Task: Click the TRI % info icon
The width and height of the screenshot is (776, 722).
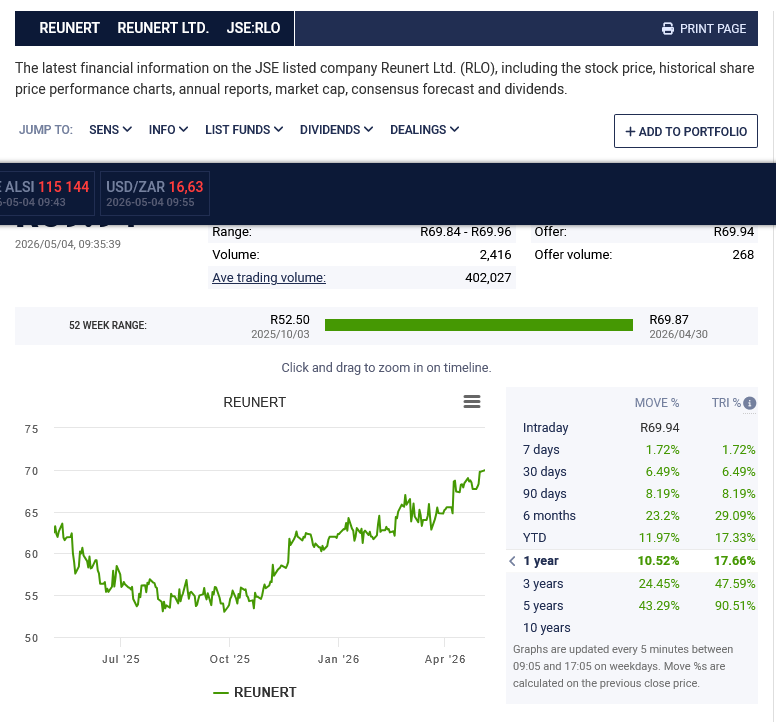Action: pos(749,403)
